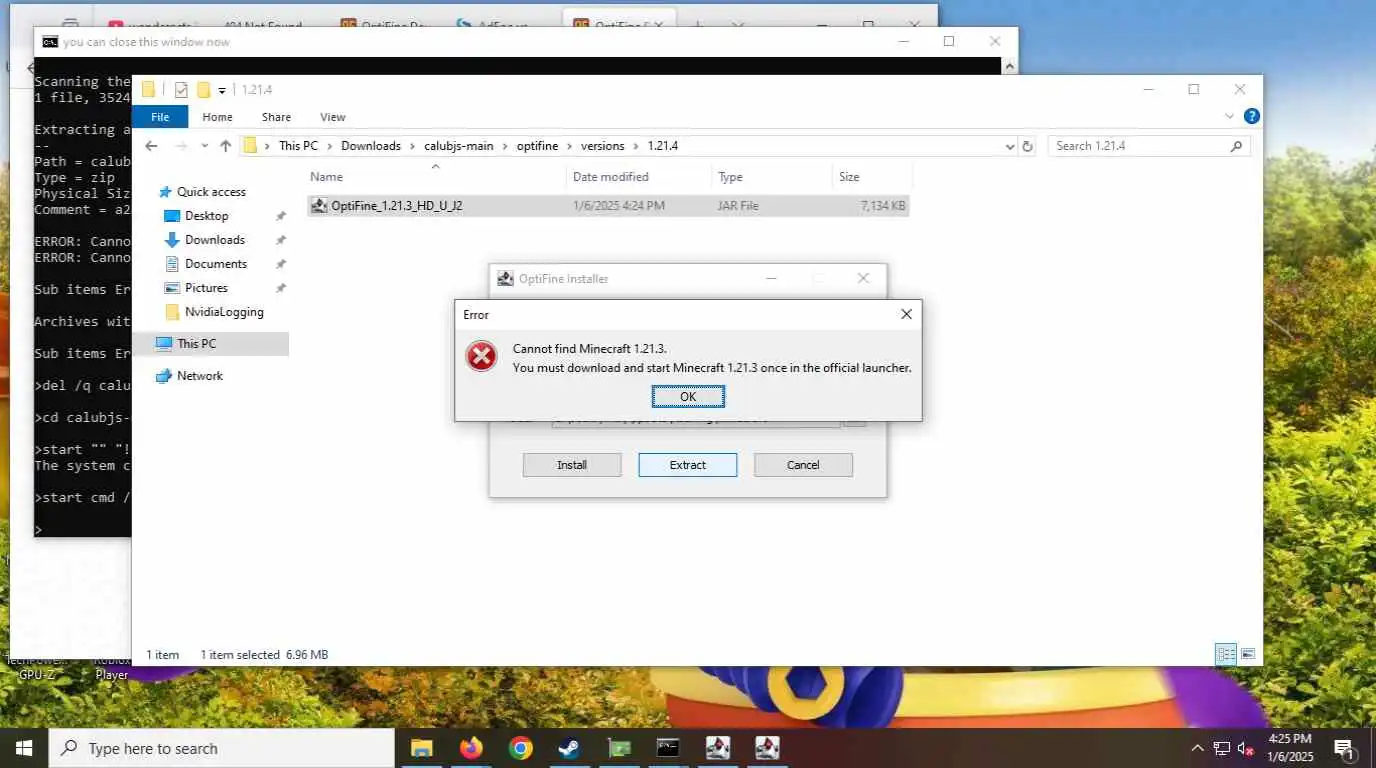This screenshot has height=768, width=1376.
Task: Click the New folder quick access icon
Action: [204, 90]
